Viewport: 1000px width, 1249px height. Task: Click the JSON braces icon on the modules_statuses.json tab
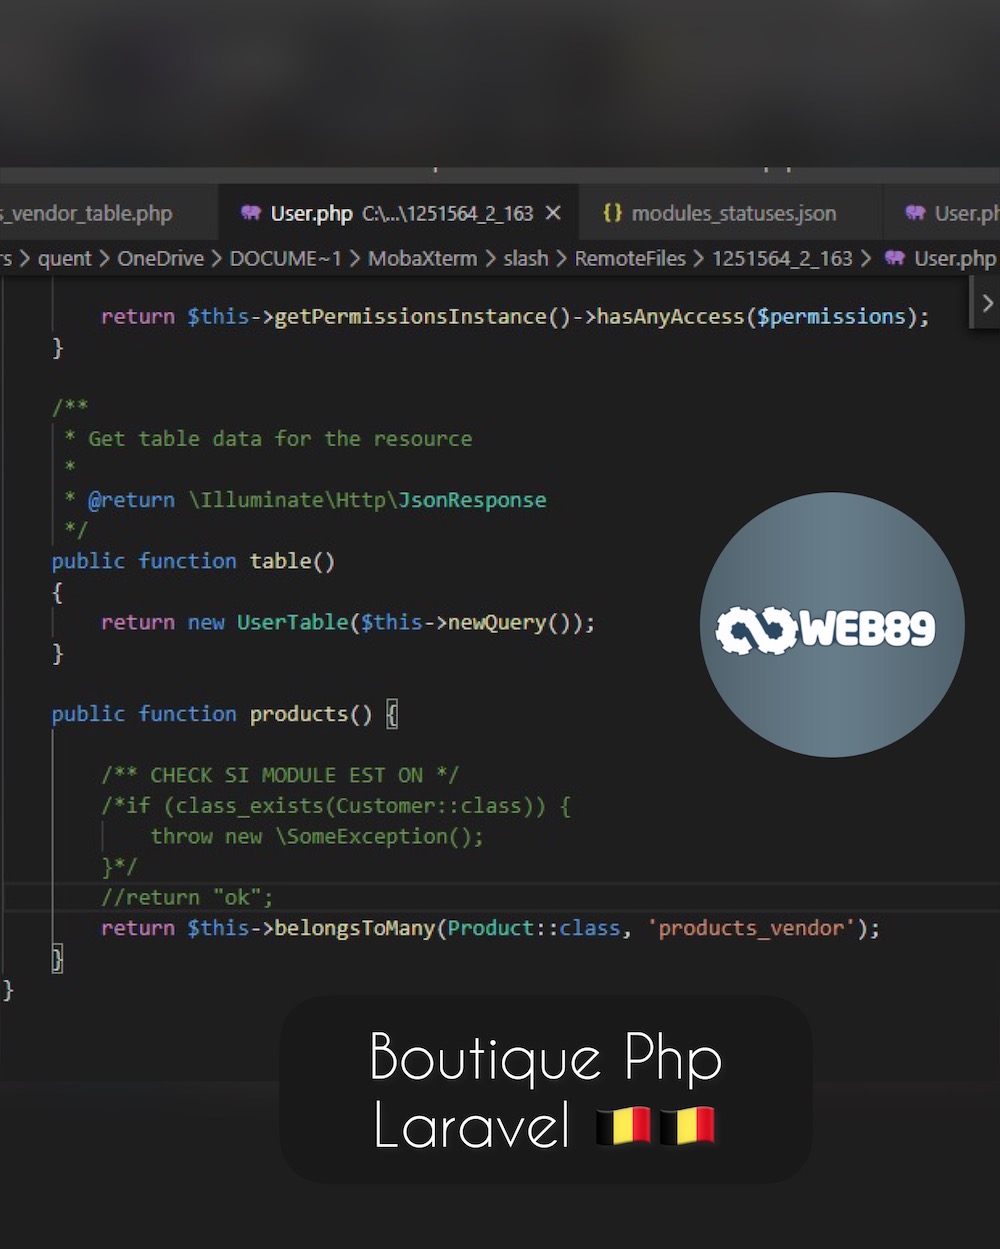point(612,213)
